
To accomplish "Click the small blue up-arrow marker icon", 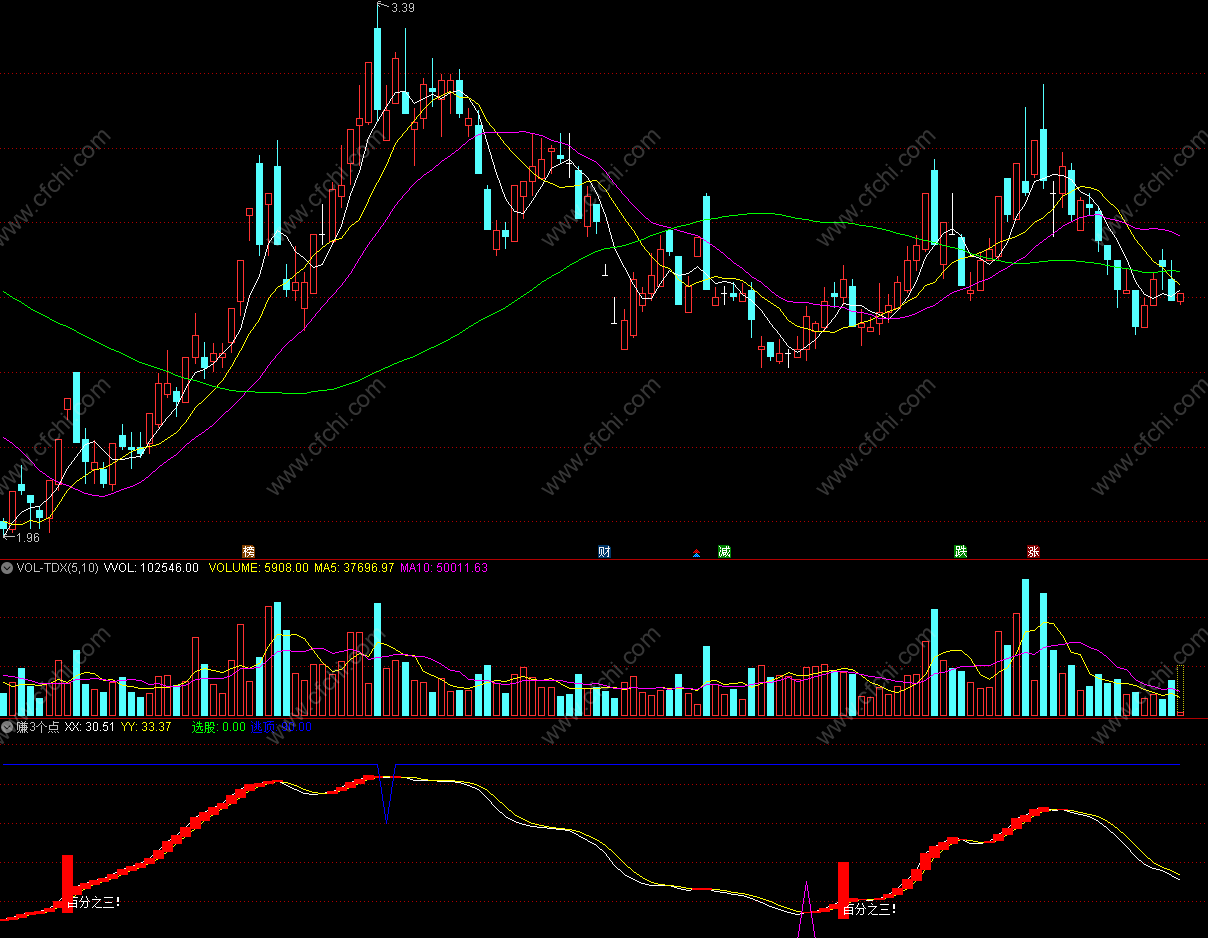I will [697, 552].
